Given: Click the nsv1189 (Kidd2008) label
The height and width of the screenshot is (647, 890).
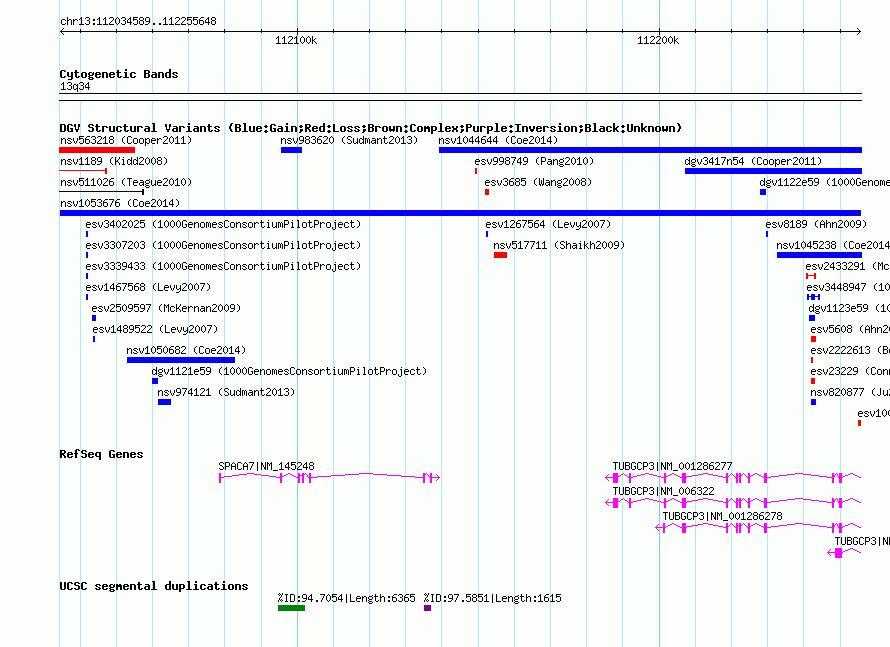Looking at the screenshot, I should click(x=114, y=161).
